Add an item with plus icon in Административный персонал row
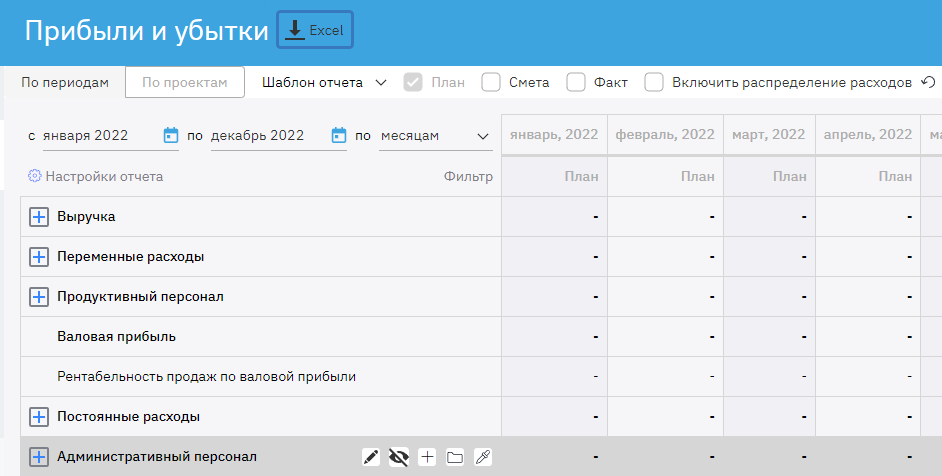Viewport: 942px width, 476px height. point(427,457)
